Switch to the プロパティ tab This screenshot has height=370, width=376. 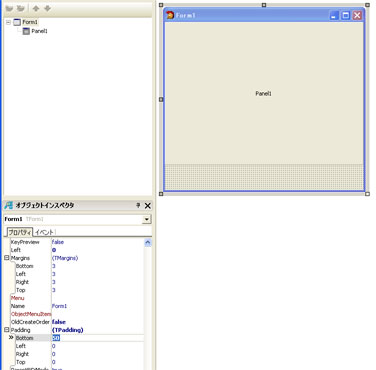click(x=20, y=232)
